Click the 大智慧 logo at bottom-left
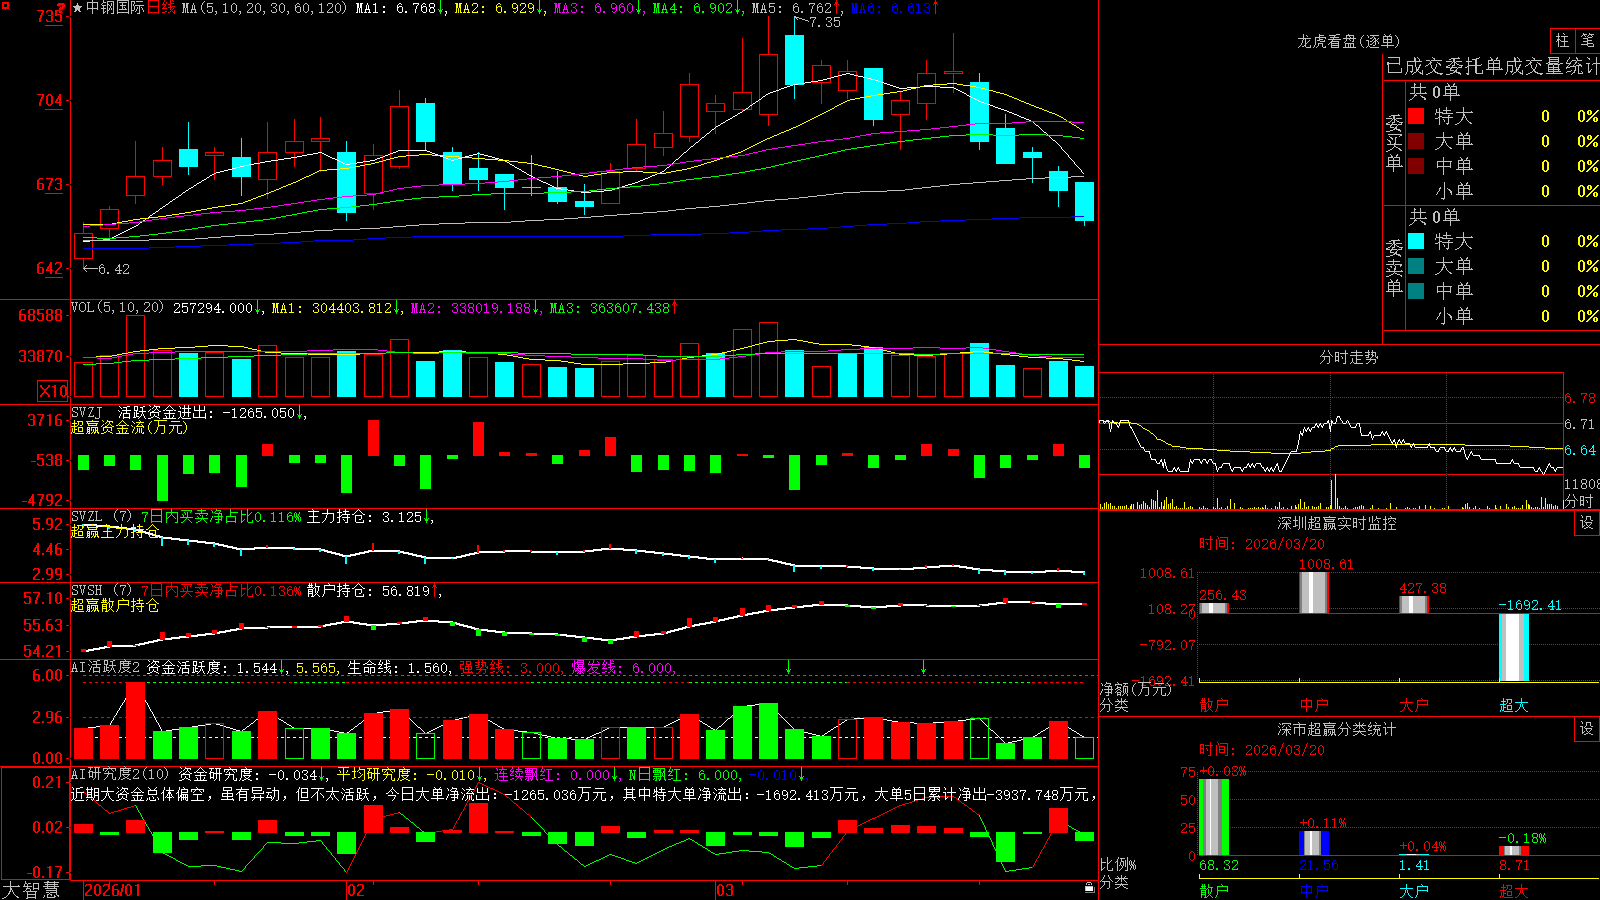The image size is (1600, 900). [x=30, y=890]
